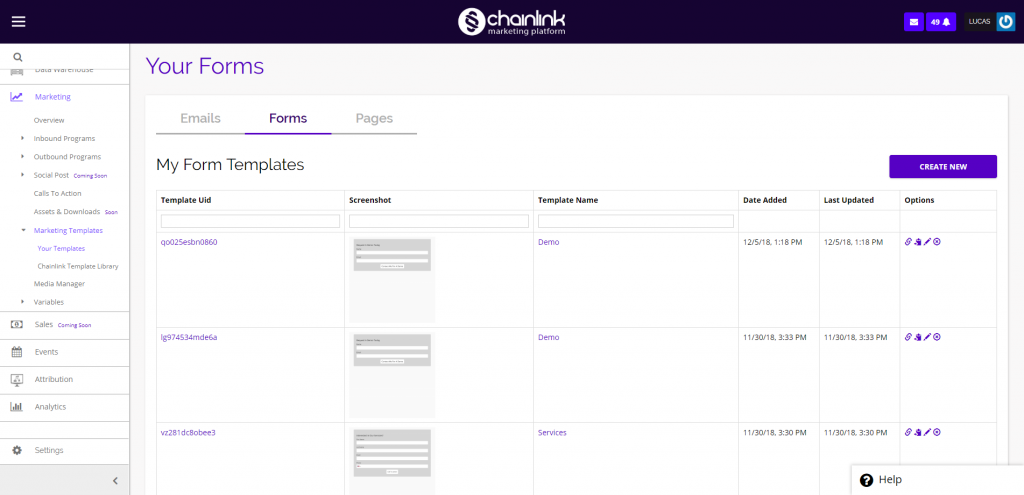The height and width of the screenshot is (495, 1024).
Task: Click the Settings gear icon in the sidebar
Action: pos(17,450)
